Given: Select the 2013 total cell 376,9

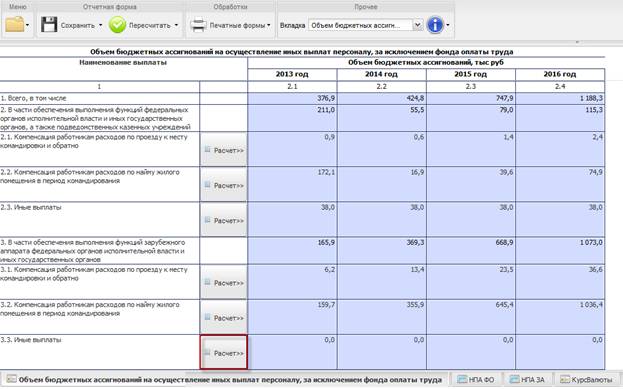Looking at the screenshot, I should tap(292, 98).
